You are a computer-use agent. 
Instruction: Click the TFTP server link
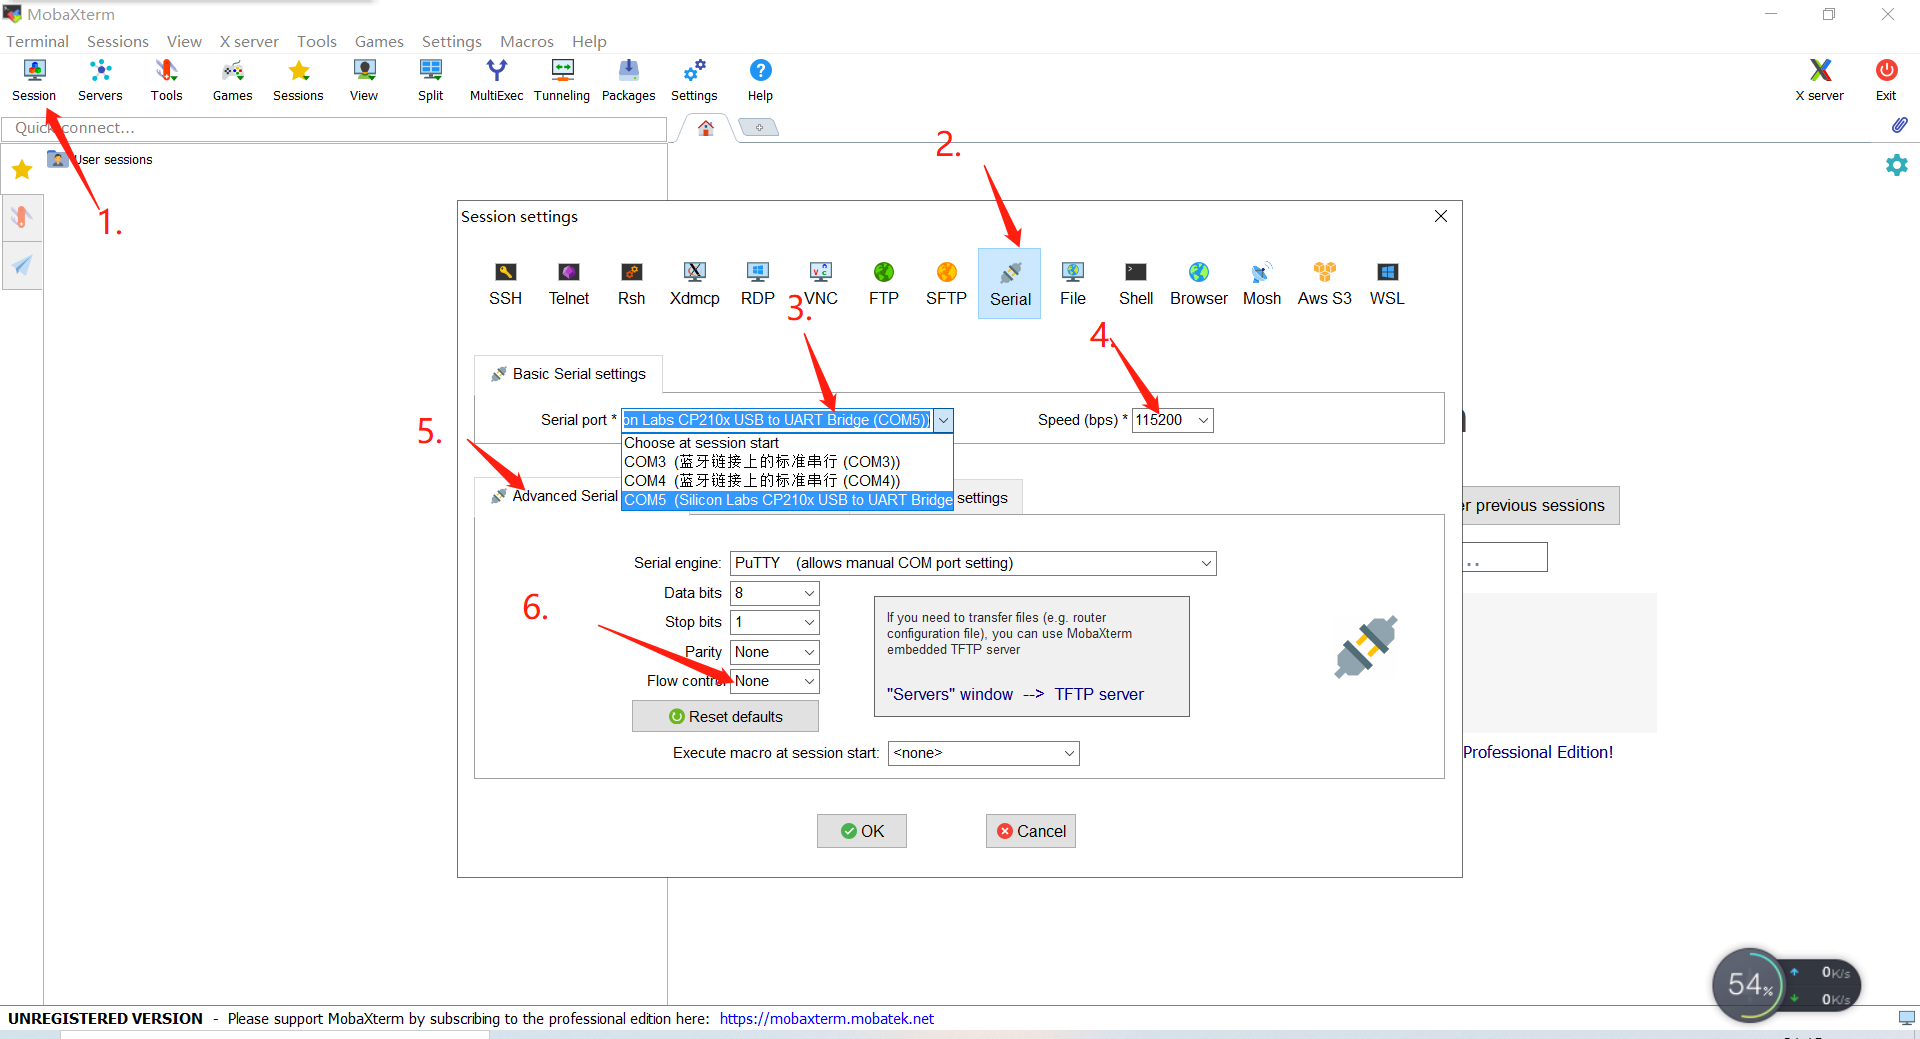pos(1098,694)
